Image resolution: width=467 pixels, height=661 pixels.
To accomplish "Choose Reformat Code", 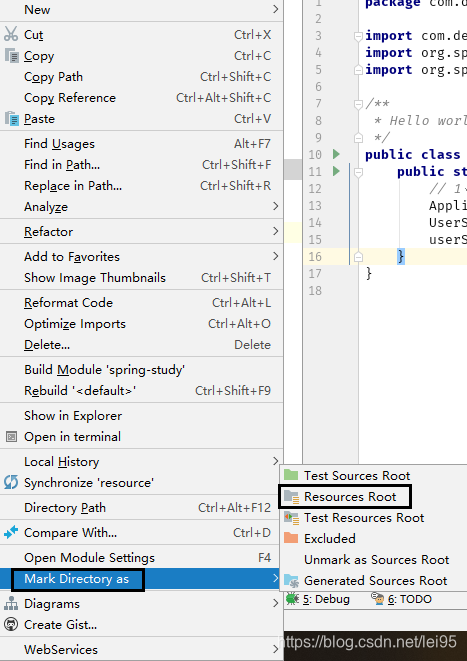I will click(142, 303).
